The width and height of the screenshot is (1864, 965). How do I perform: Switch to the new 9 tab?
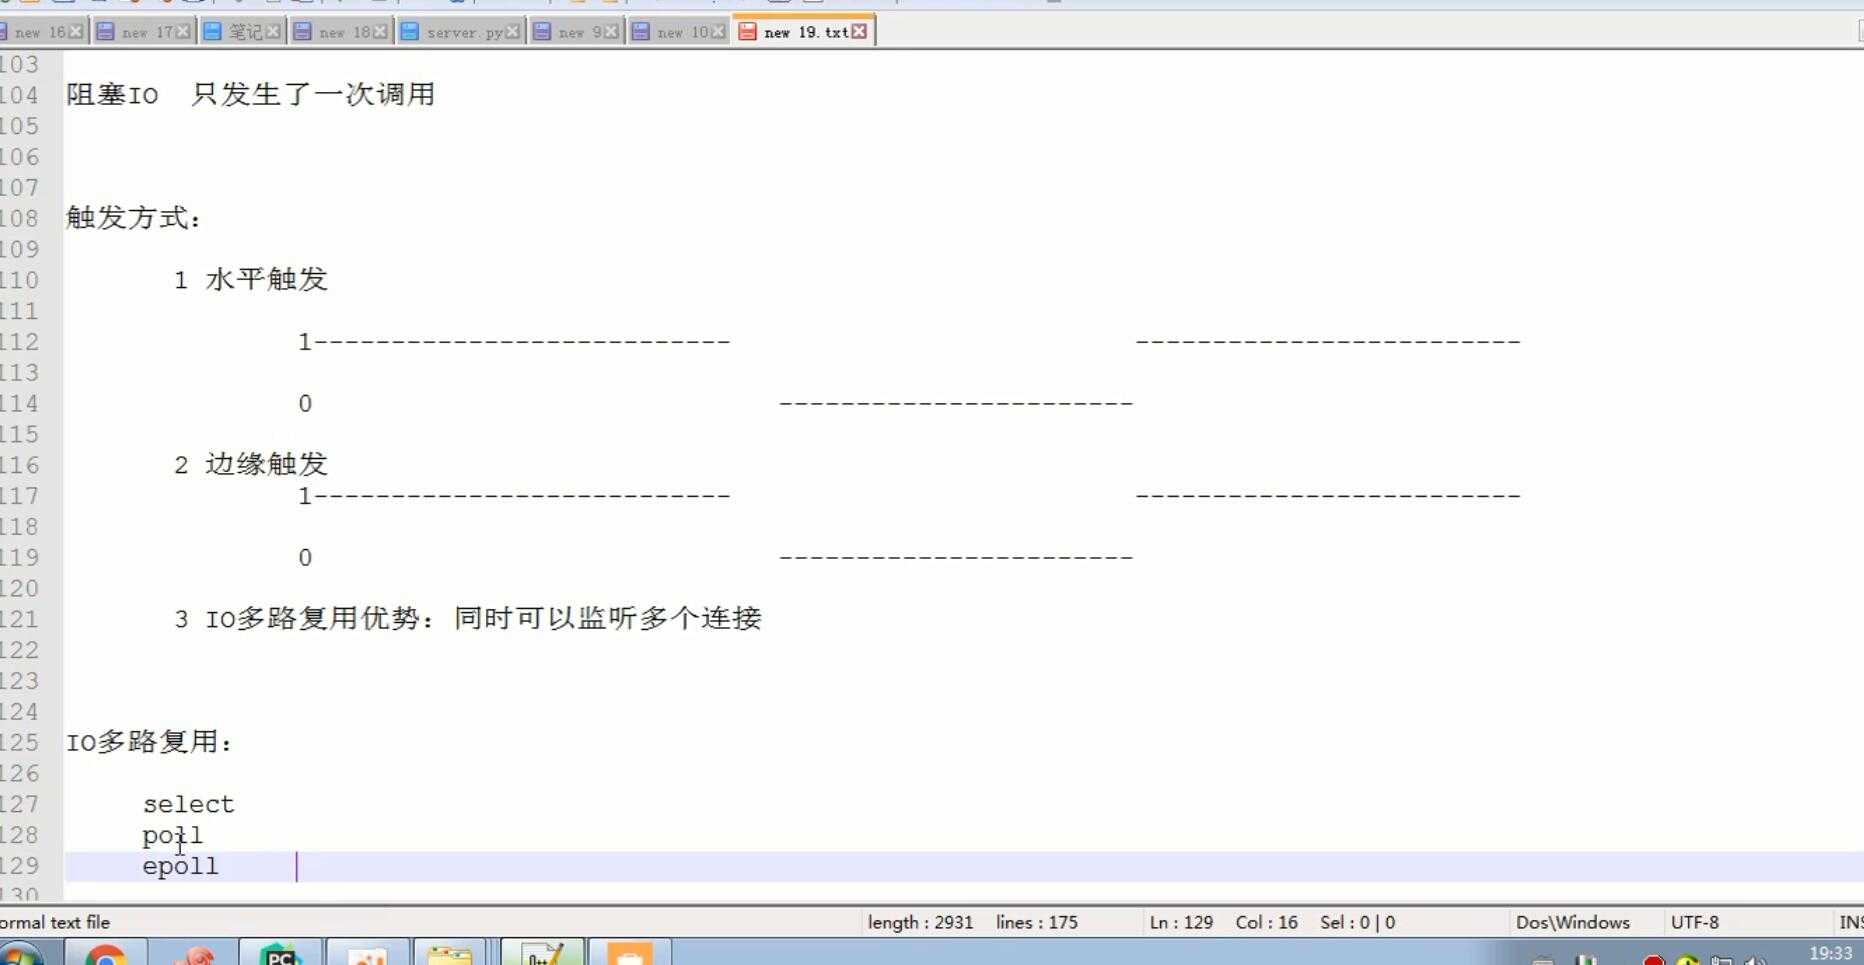(x=579, y=32)
